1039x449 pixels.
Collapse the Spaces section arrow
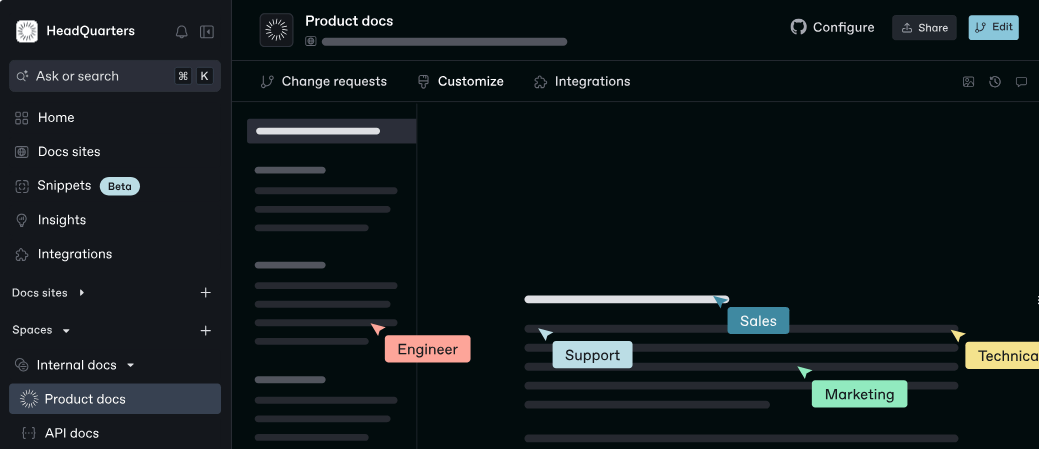point(66,330)
